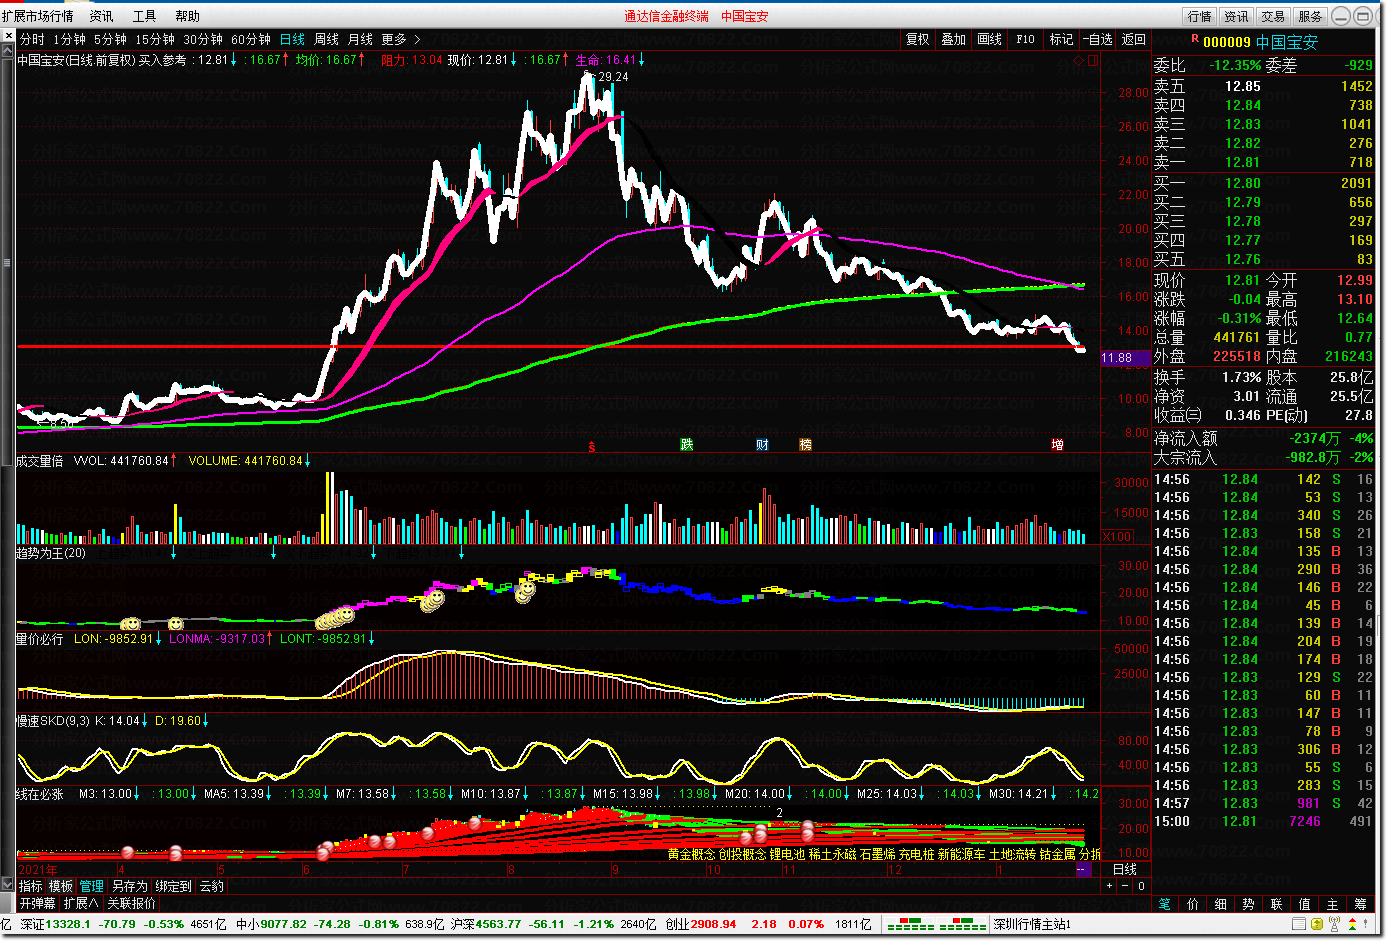Select the 价 tab in the quote panel
This screenshot has width=1389, height=942.
pyautogui.click(x=1193, y=904)
